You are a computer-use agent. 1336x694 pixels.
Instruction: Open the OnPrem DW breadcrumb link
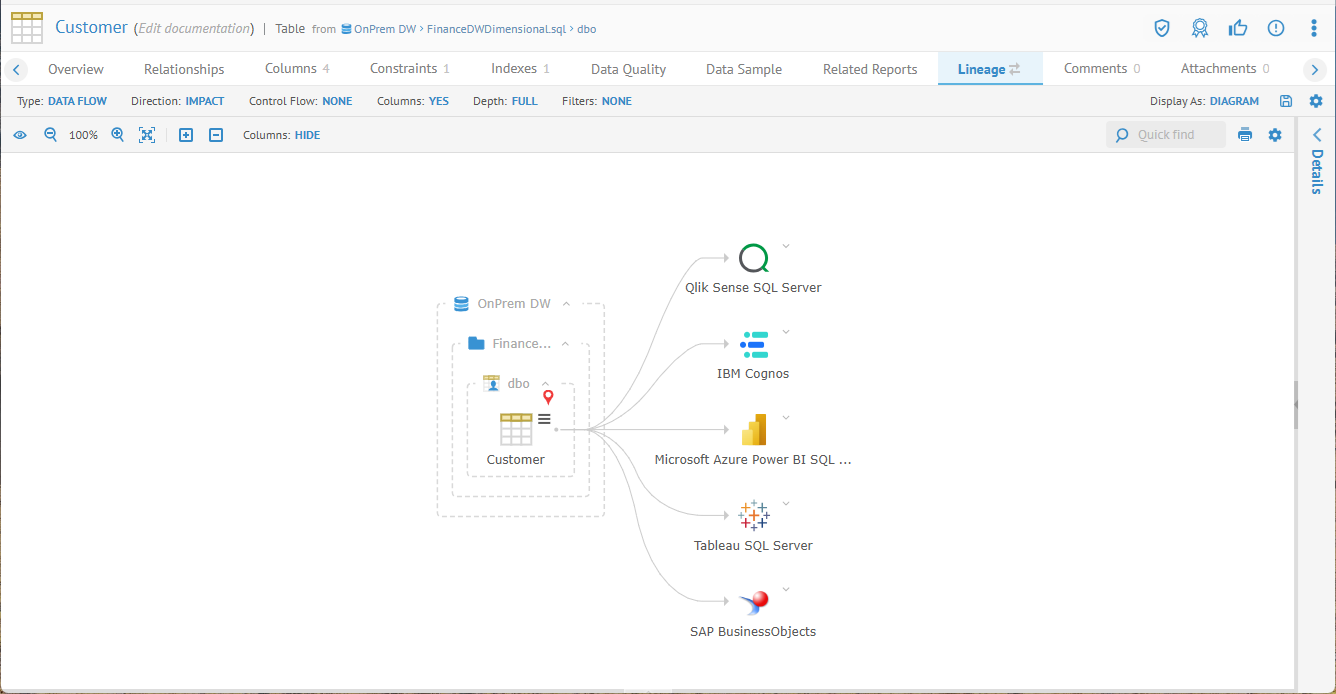pos(384,29)
